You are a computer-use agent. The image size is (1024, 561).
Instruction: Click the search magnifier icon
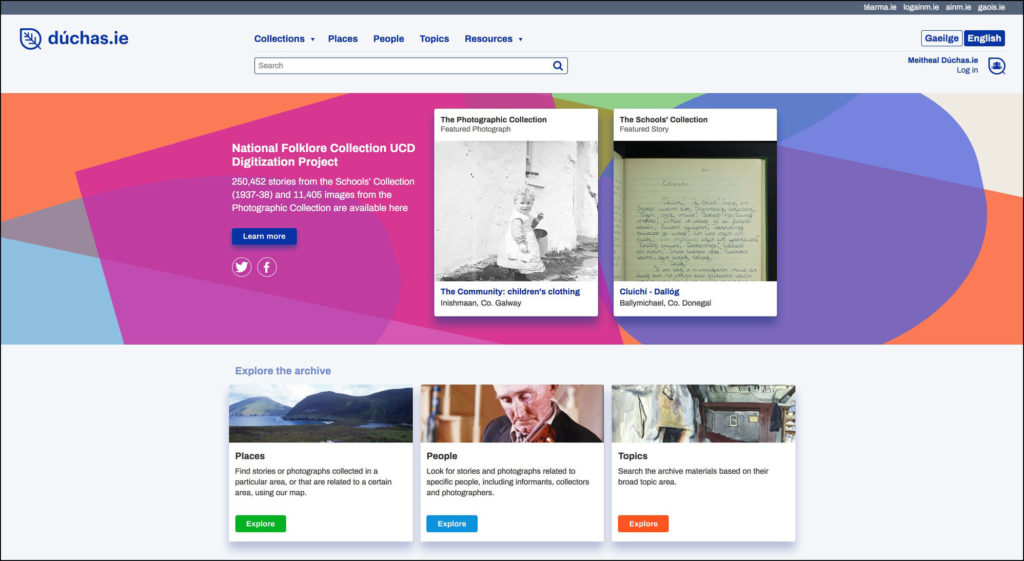coord(558,66)
